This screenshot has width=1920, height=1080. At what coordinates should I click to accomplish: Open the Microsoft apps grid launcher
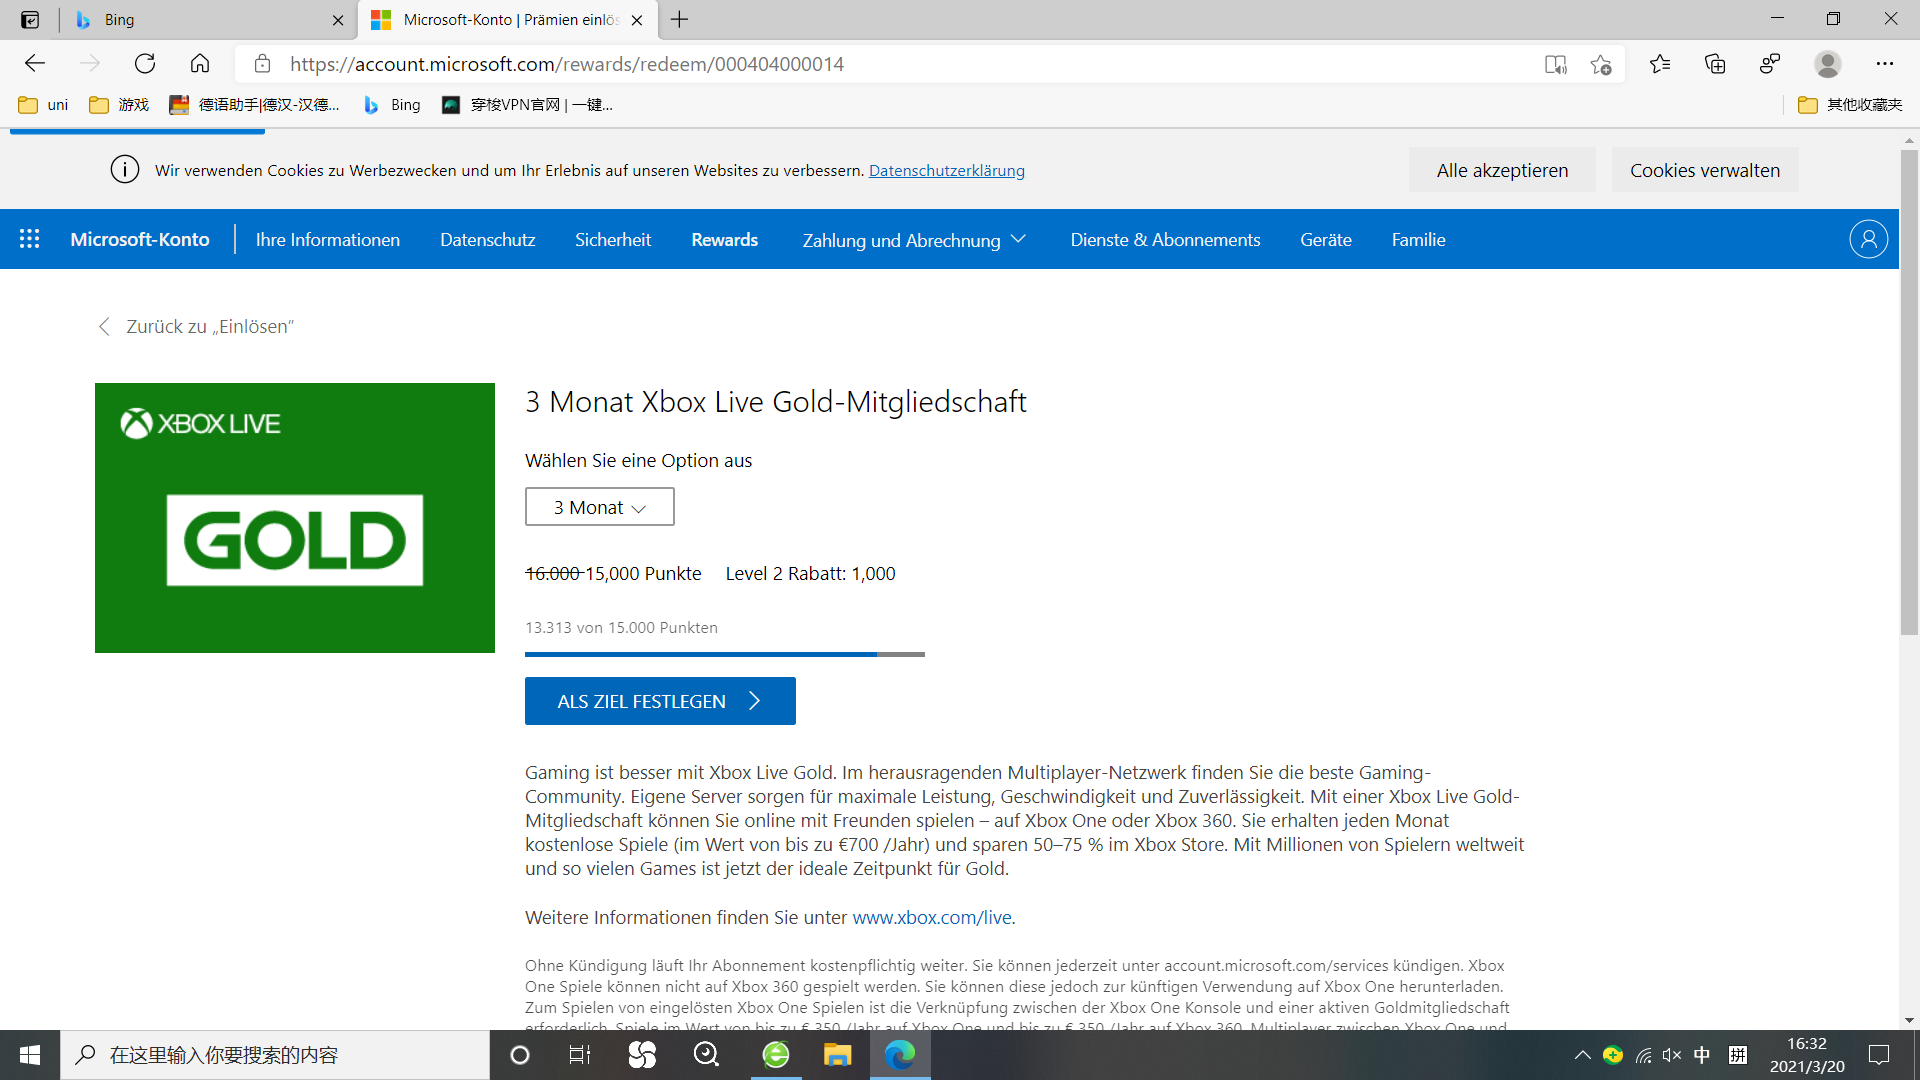[29, 239]
